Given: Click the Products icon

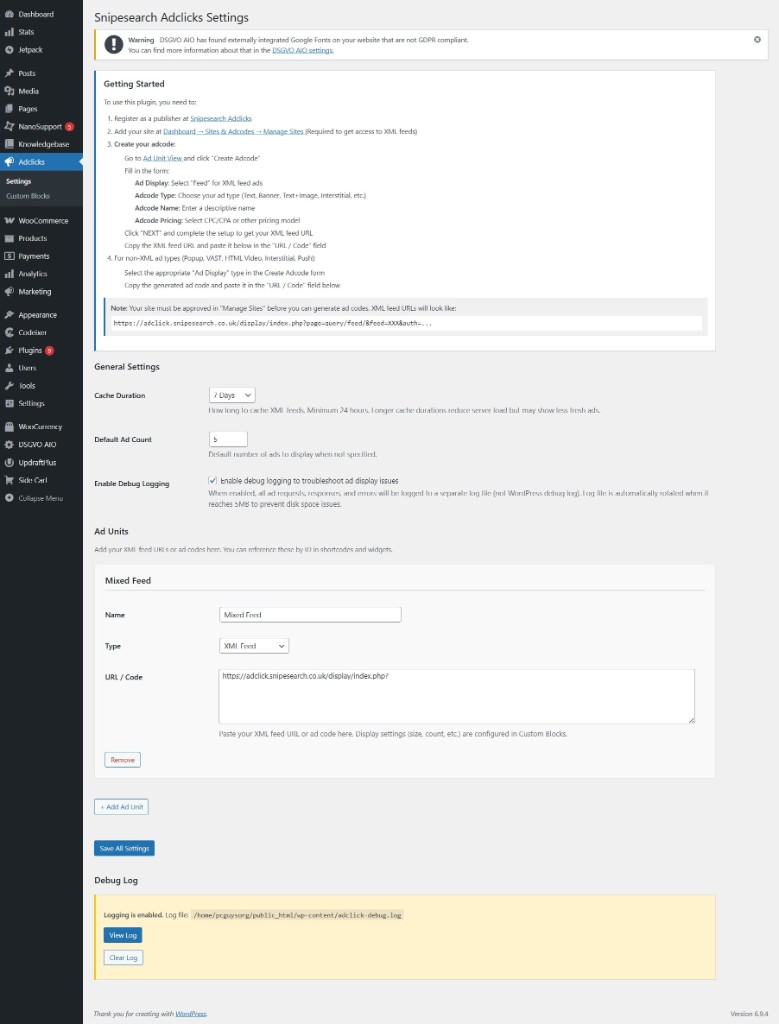Looking at the screenshot, I should [9, 238].
